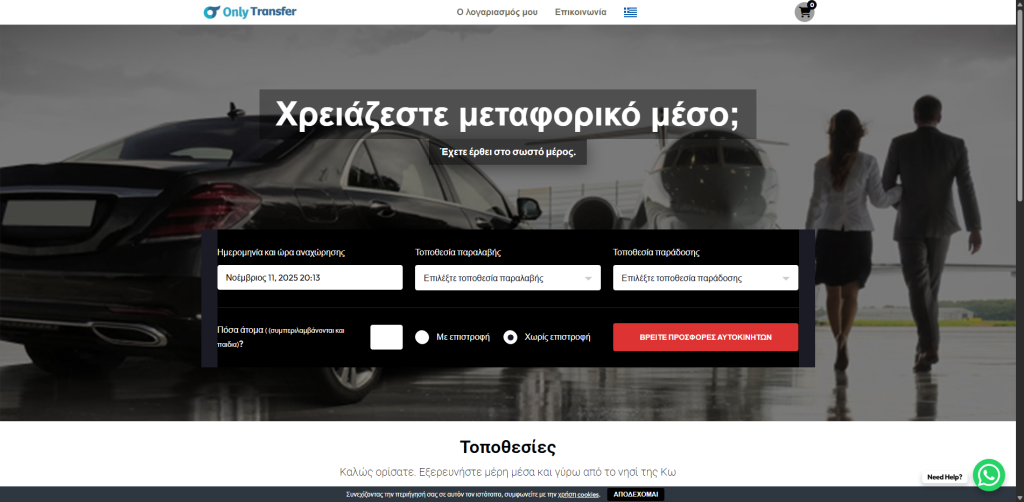Open the 'χρήση cookies' link
The height and width of the screenshot is (502, 1024).
coord(579,494)
